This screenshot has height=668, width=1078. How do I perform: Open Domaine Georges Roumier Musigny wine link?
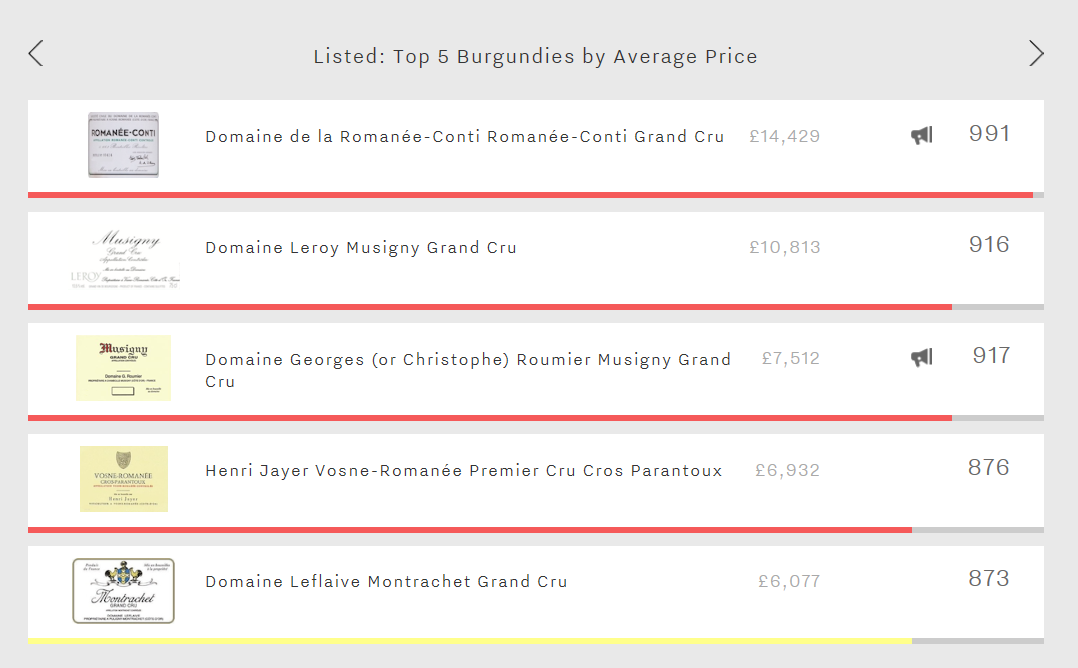pos(468,370)
